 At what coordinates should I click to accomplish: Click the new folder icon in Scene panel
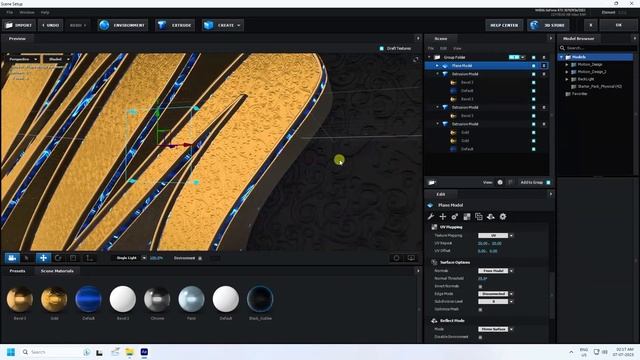[x=432, y=182]
